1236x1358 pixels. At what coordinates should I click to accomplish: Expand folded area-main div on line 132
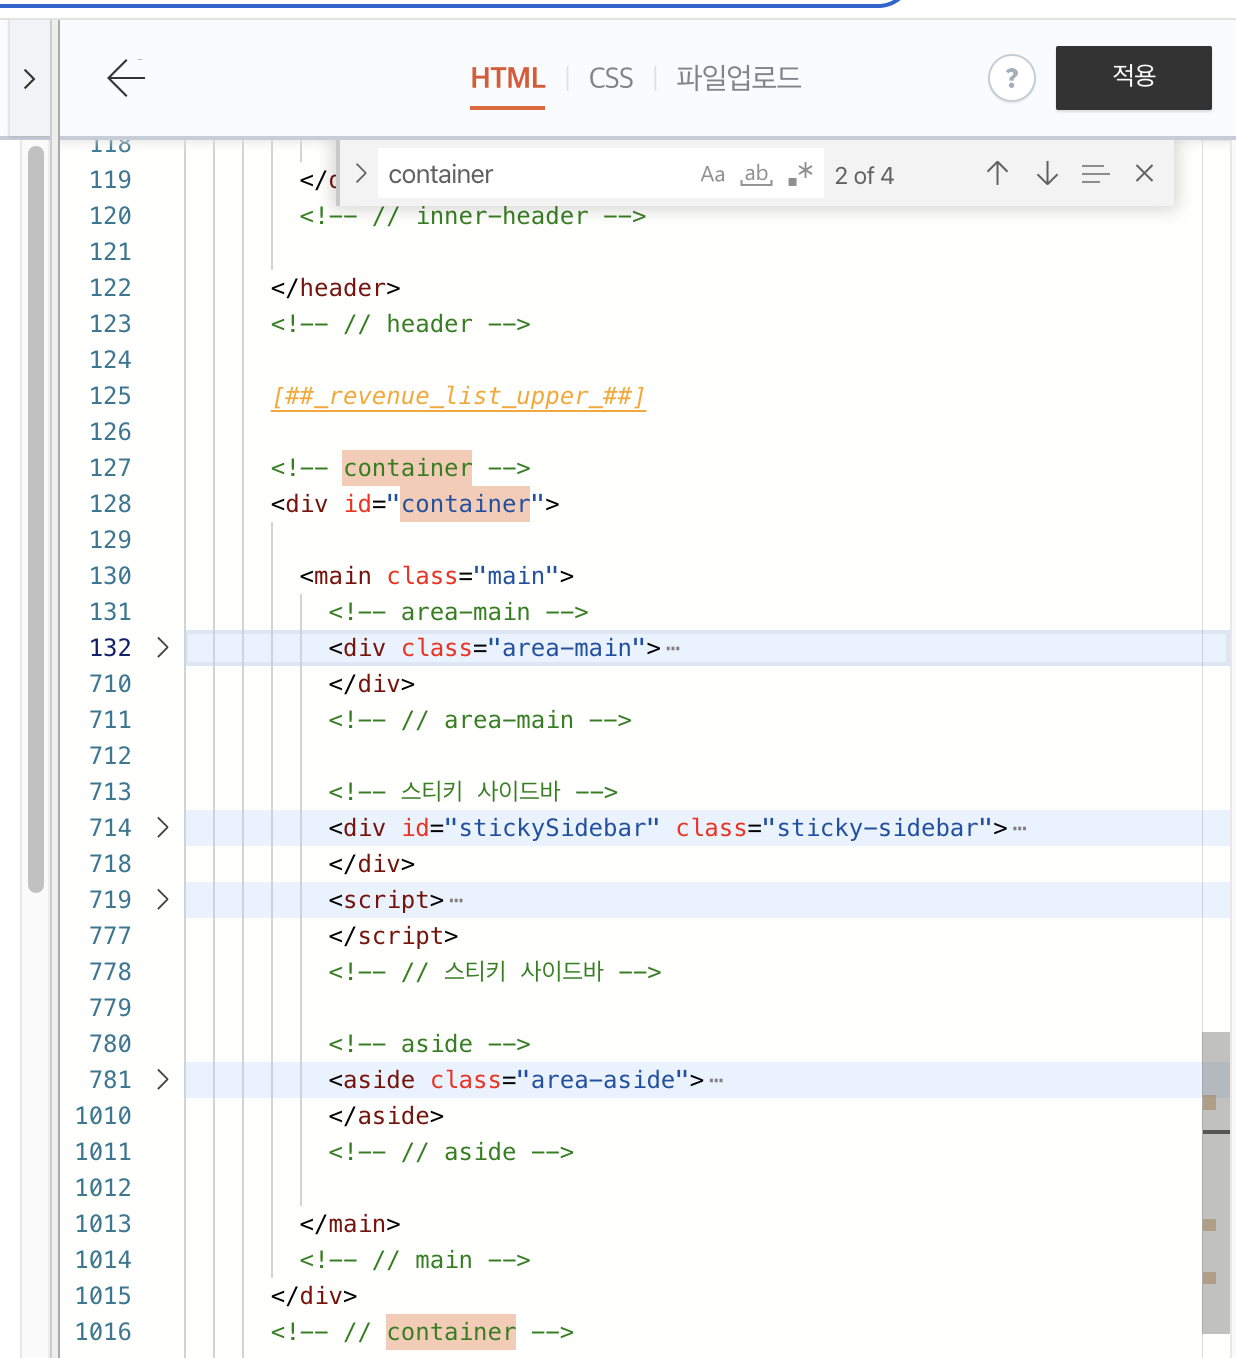[163, 648]
